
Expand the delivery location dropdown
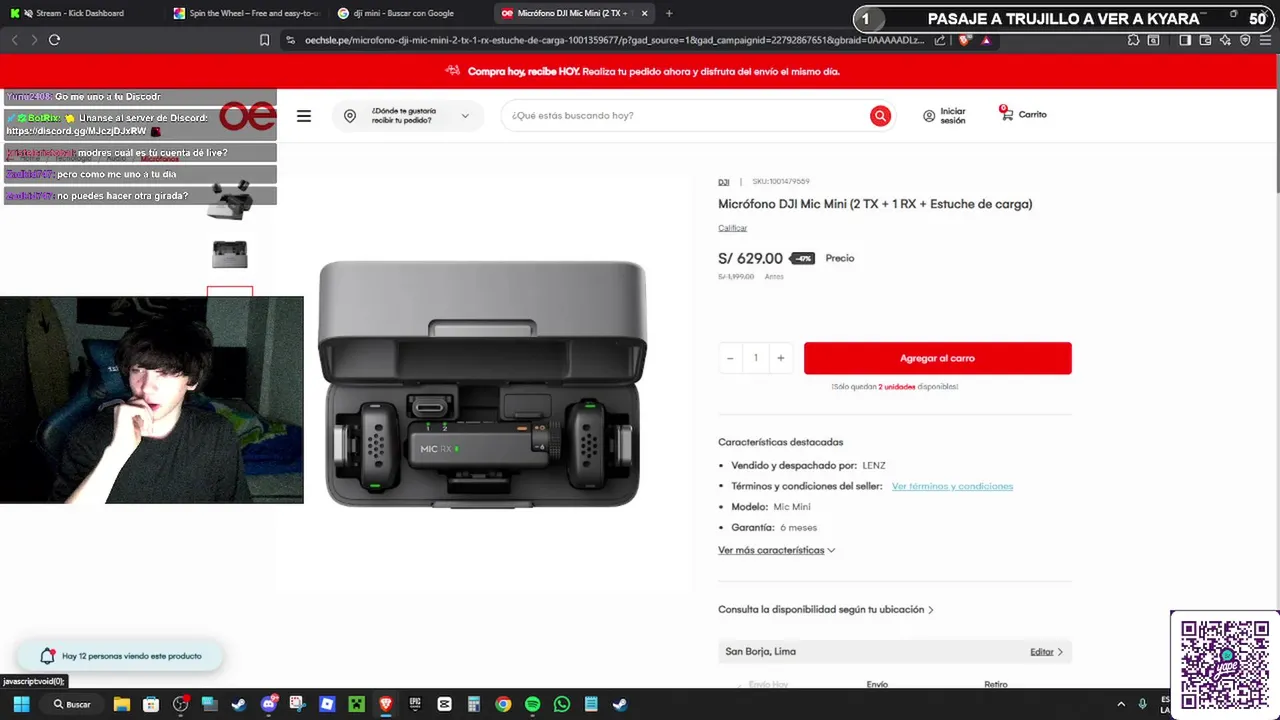[x=408, y=116]
